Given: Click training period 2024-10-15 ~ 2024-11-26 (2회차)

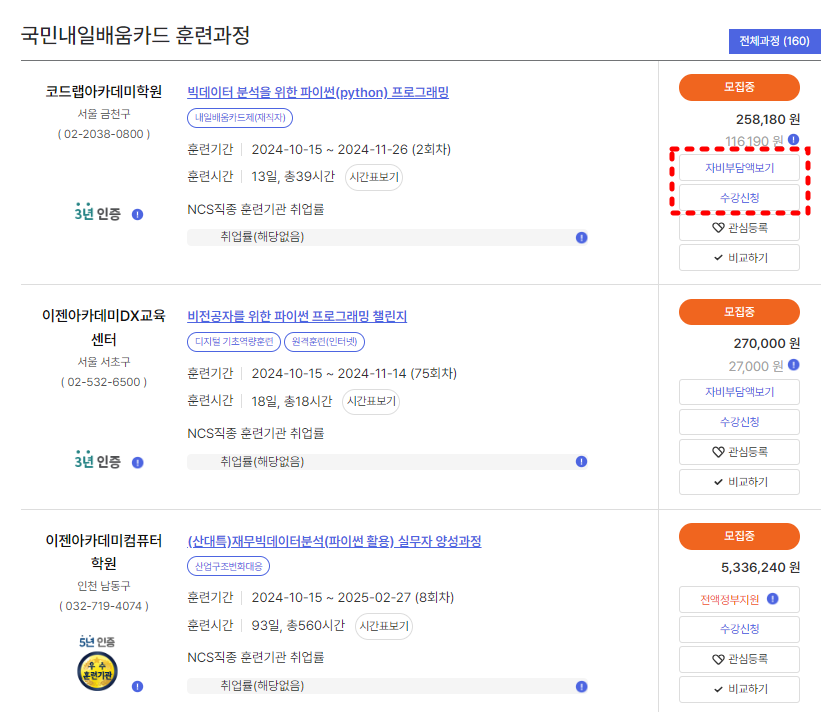Looking at the screenshot, I should 351,149.
